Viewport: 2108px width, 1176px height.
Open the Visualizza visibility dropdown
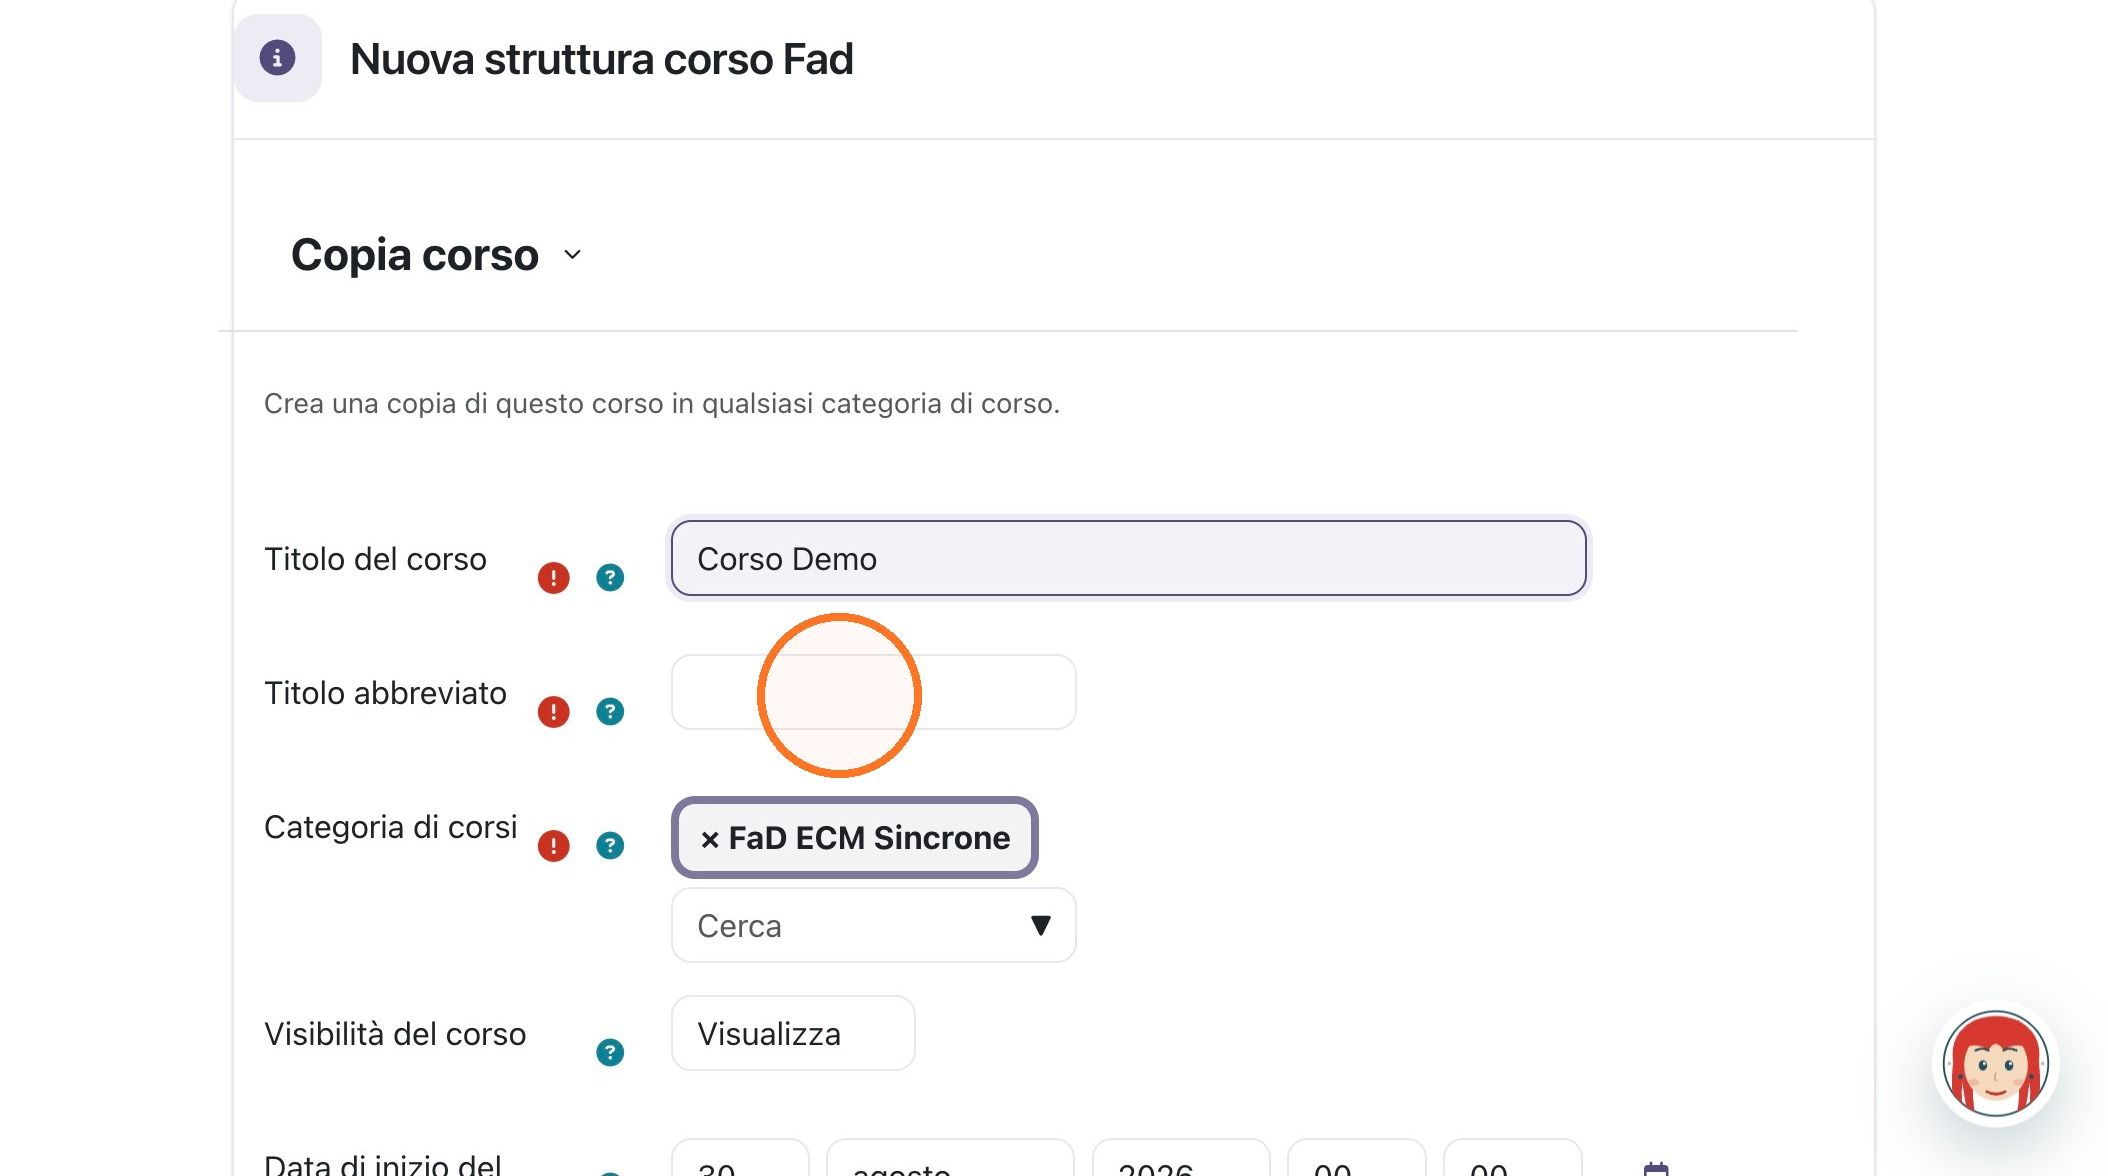pyautogui.click(x=793, y=1033)
